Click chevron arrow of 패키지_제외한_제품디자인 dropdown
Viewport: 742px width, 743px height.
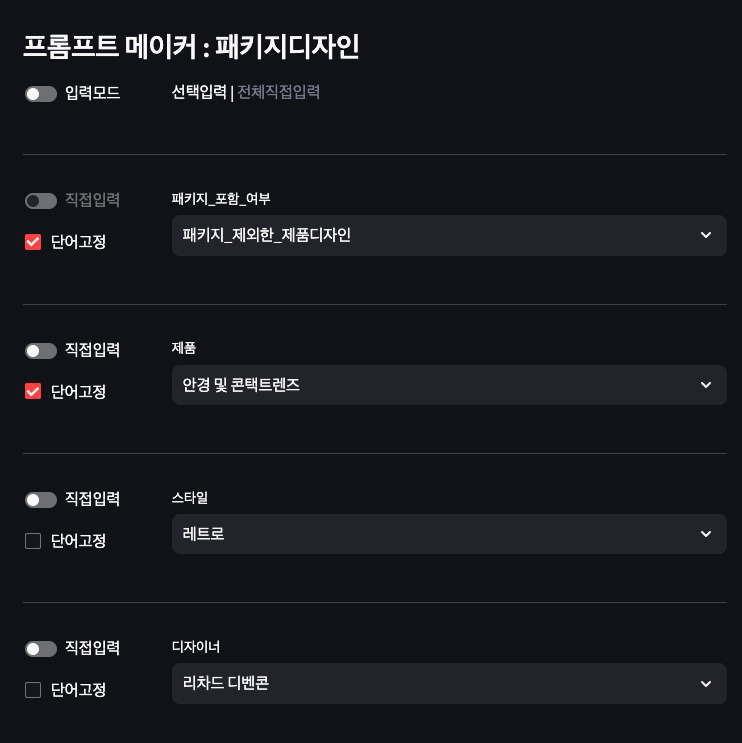click(x=706, y=235)
